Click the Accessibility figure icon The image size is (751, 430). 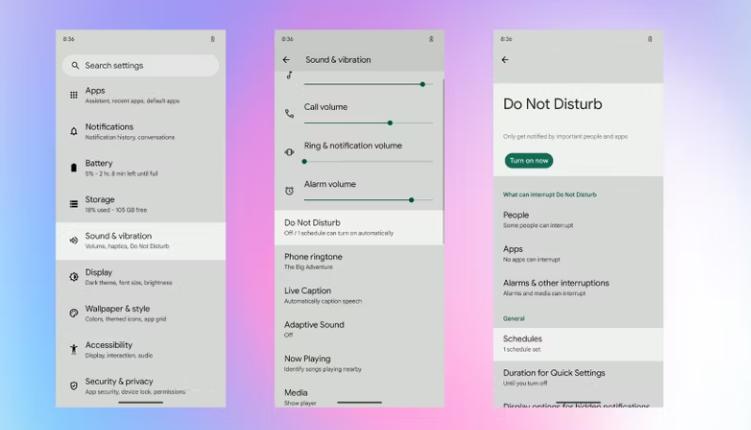coord(74,349)
